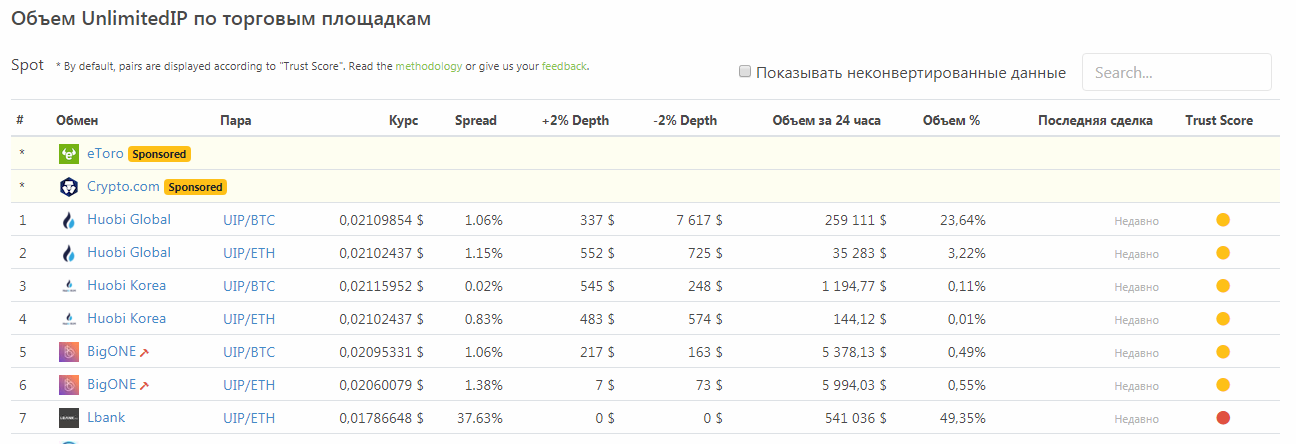Screen dimensions: 1296x444
Task: Click red arrow icon next to BigONE row 6
Action: click(x=145, y=386)
